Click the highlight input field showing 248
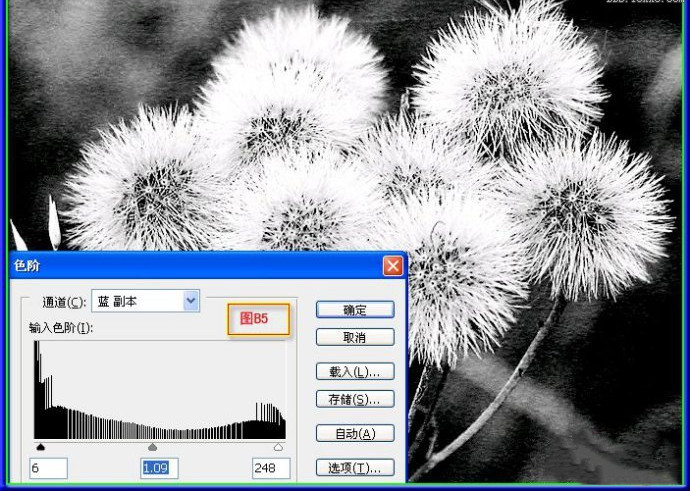Image resolution: width=690 pixels, height=491 pixels. (x=272, y=468)
